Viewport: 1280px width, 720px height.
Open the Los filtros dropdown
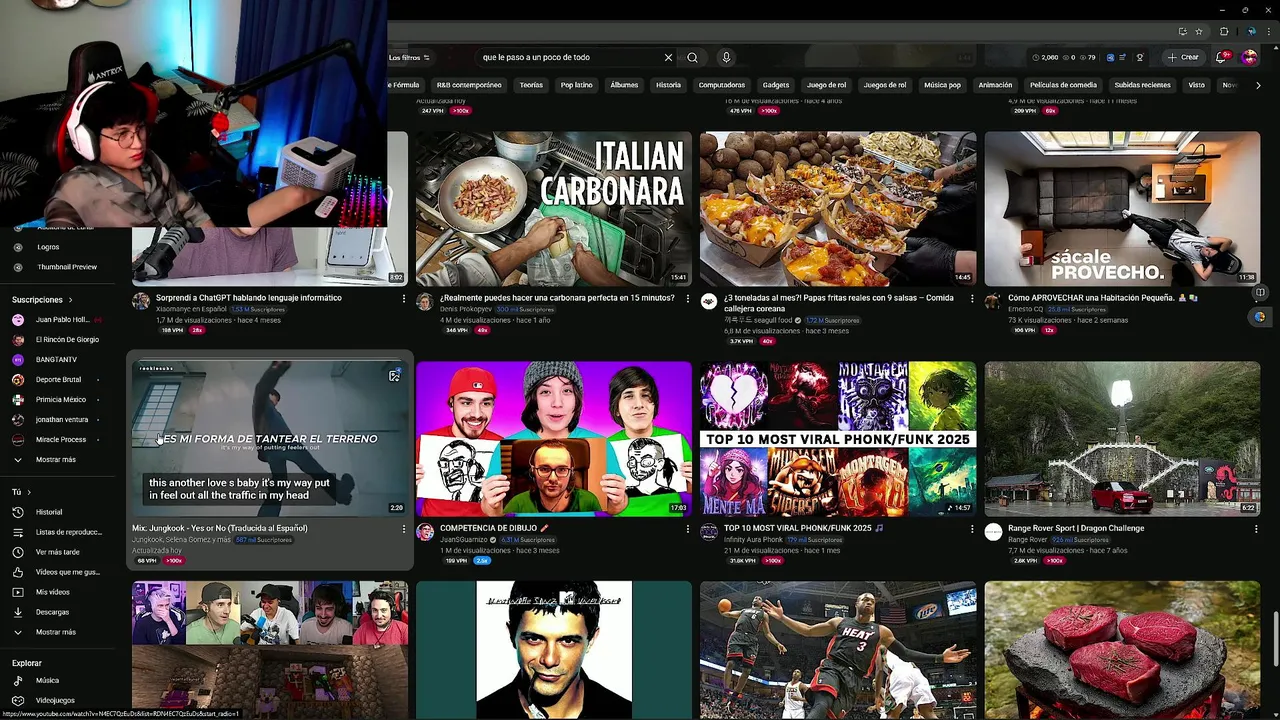[409, 57]
